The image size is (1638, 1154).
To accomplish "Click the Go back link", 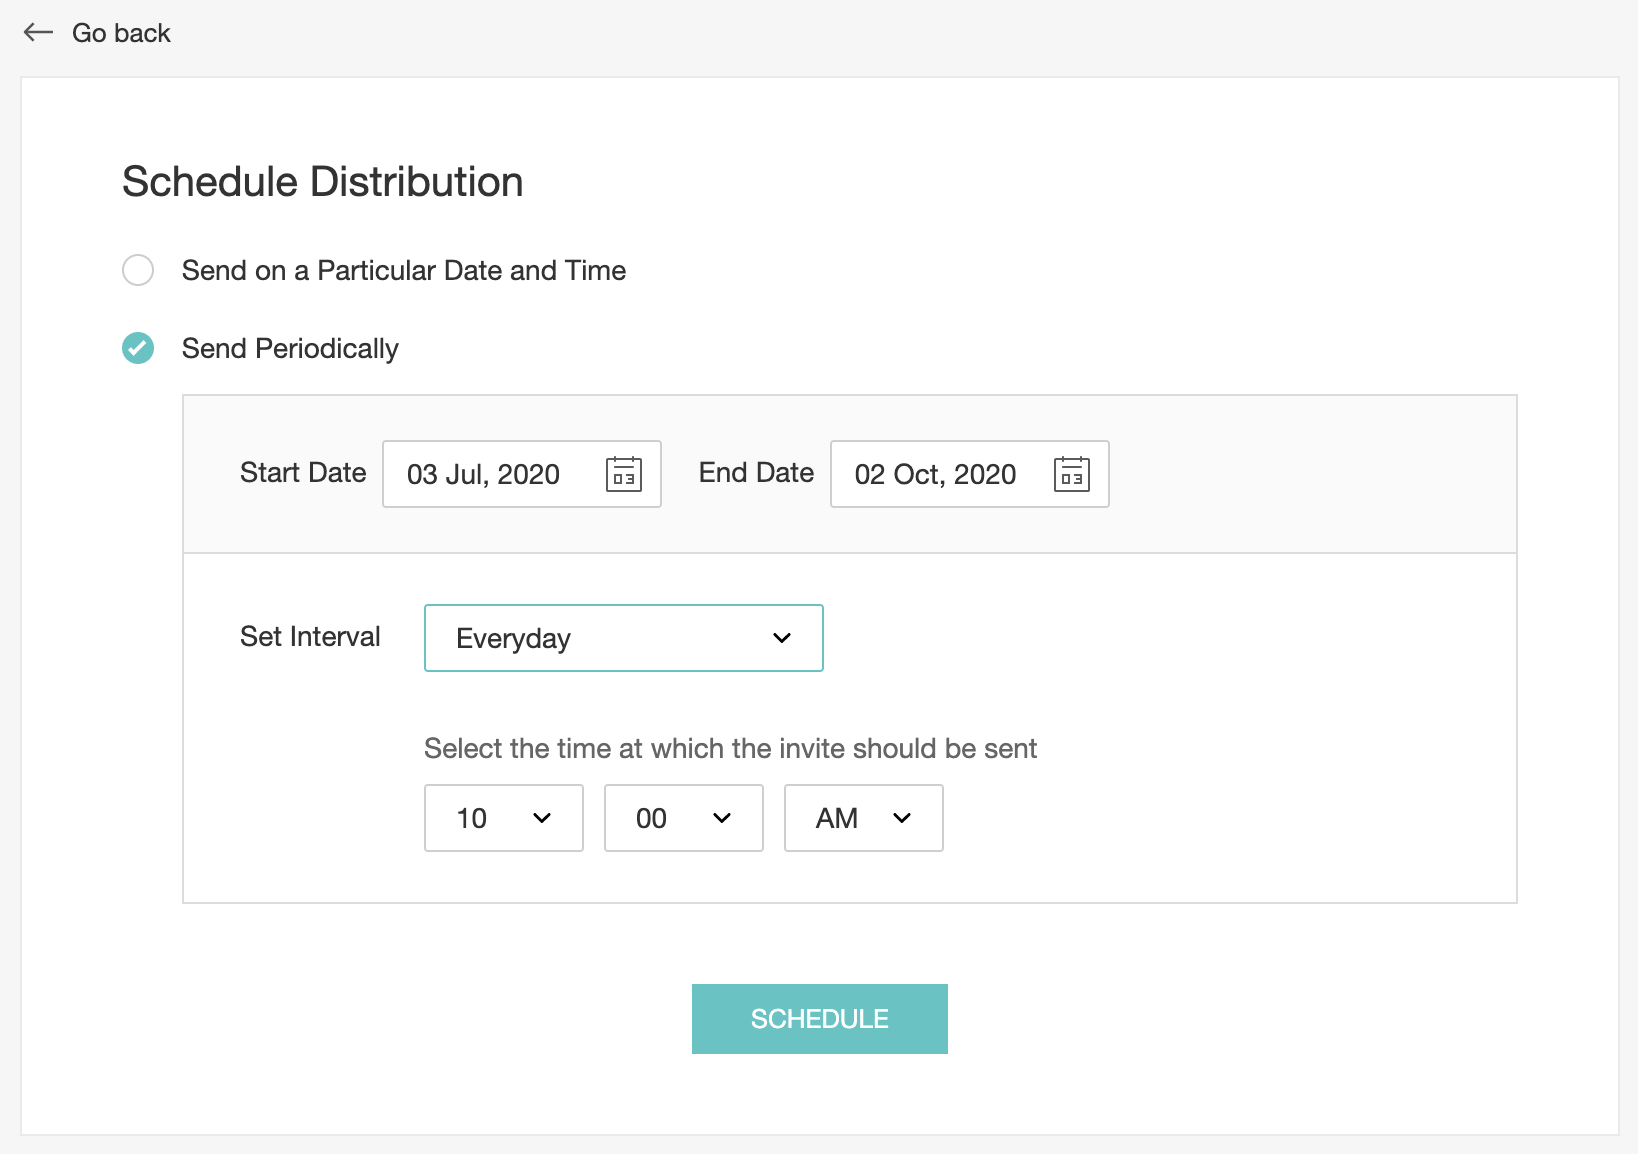I will pyautogui.click(x=120, y=32).
